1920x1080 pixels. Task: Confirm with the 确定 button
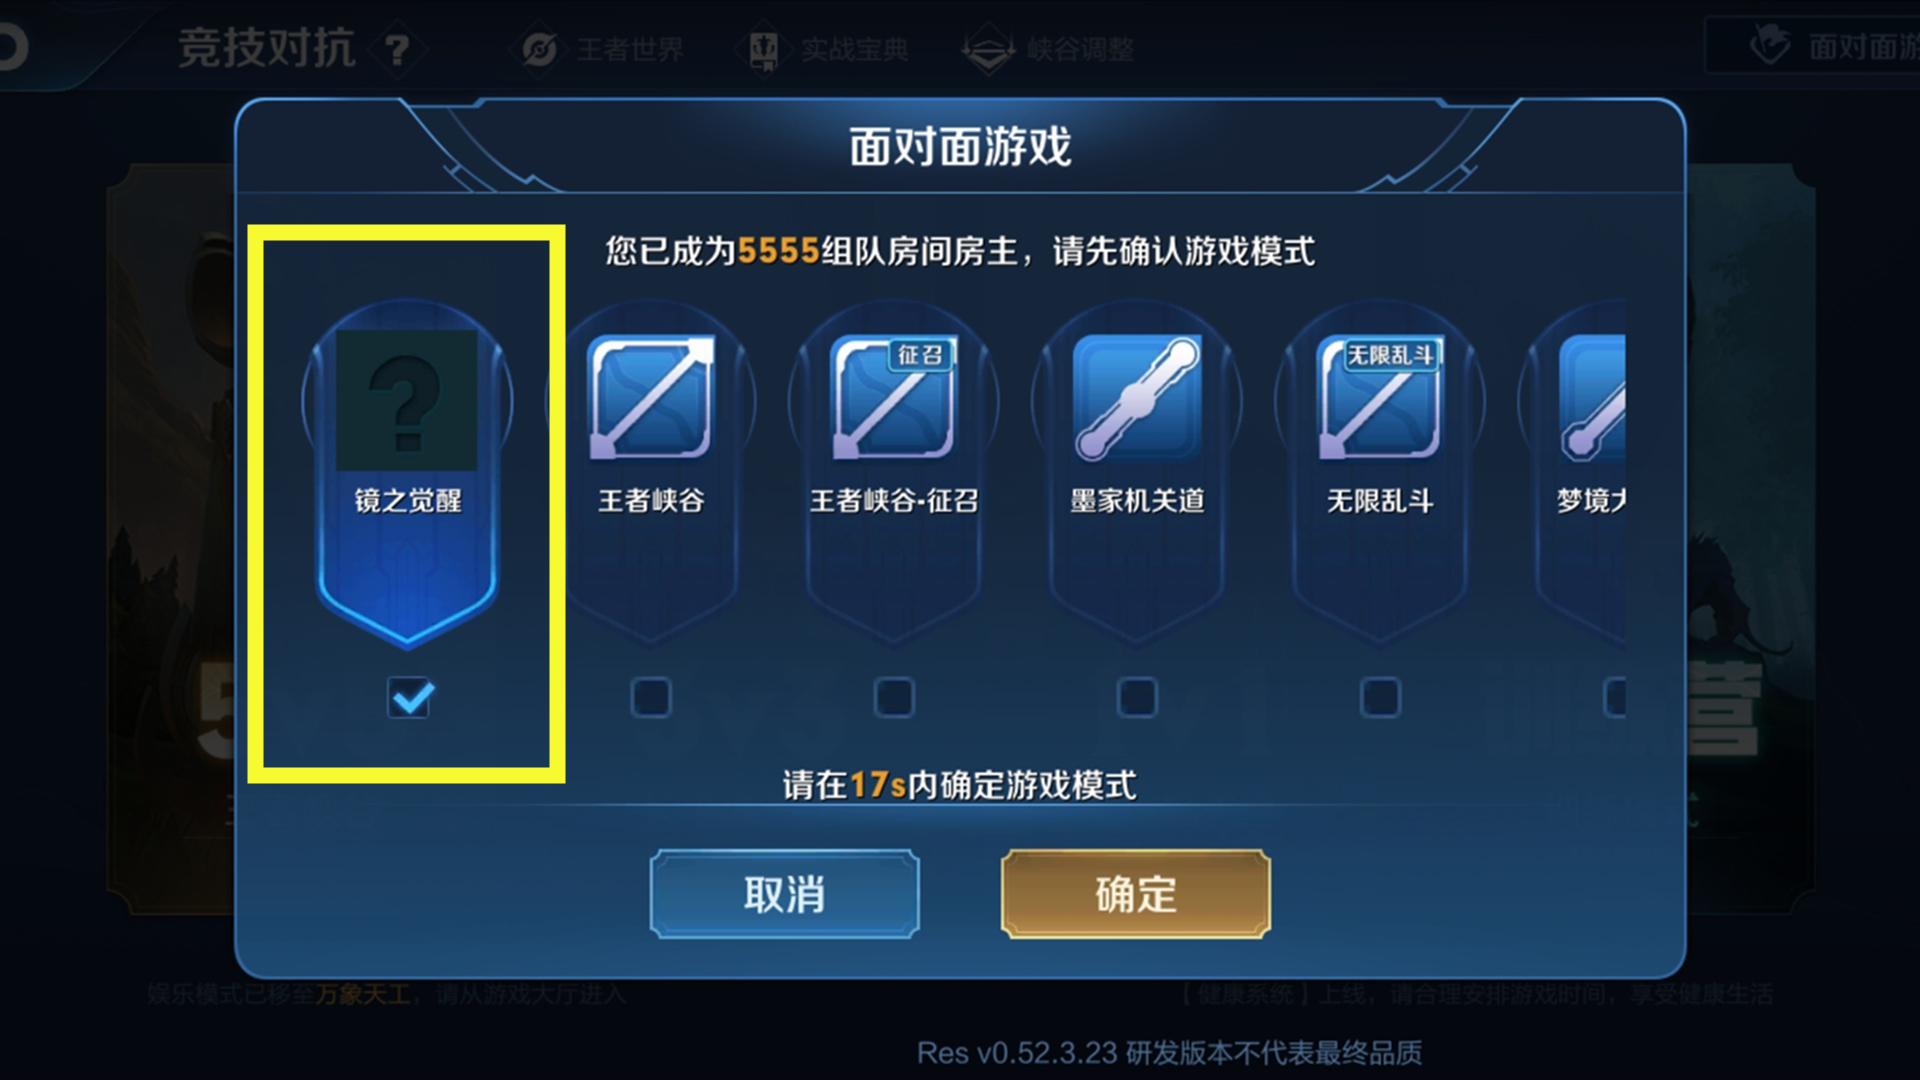(1136, 894)
